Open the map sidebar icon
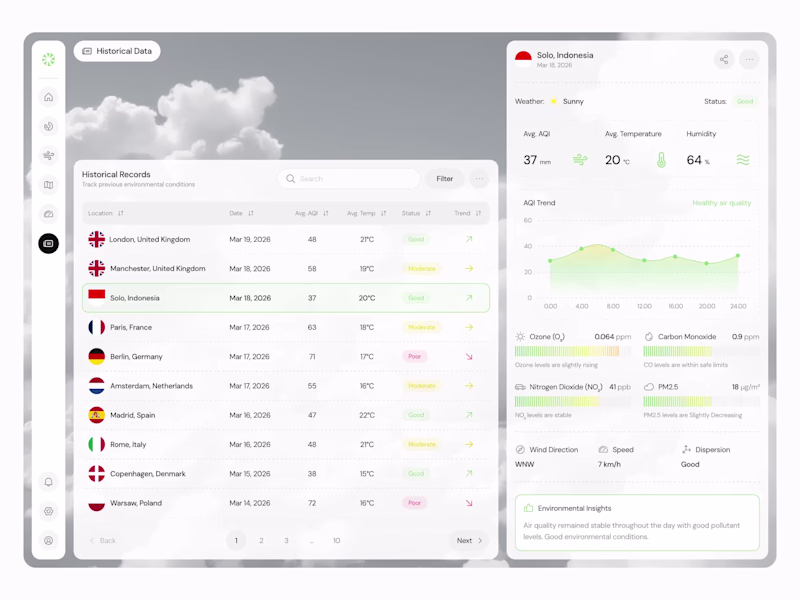This screenshot has width=800, height=600. [48, 185]
